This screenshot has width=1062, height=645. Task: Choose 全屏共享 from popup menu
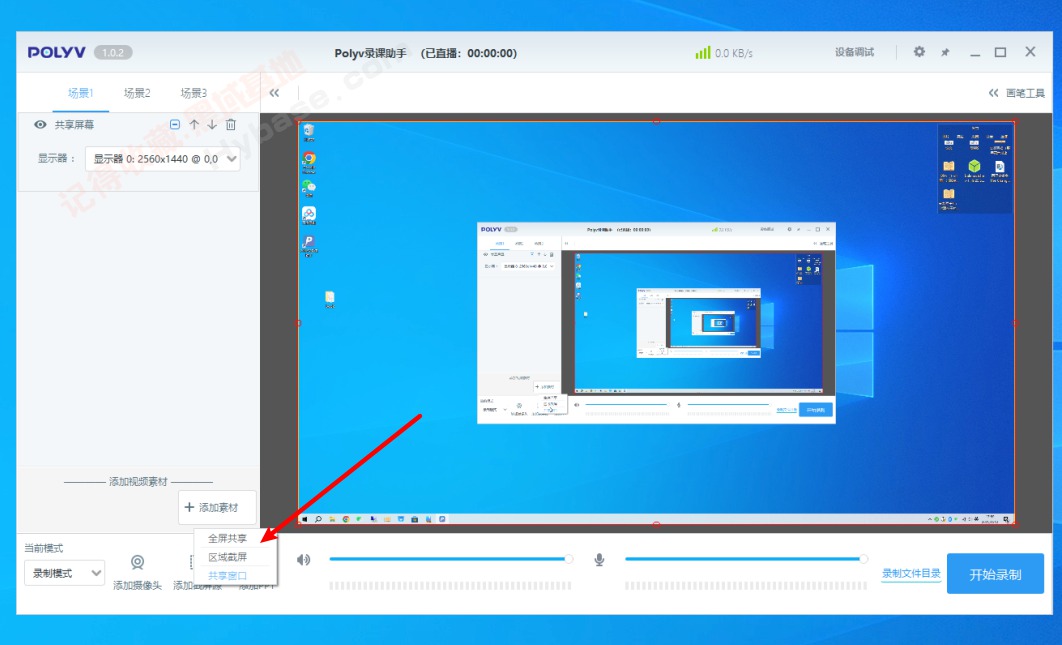pos(228,539)
